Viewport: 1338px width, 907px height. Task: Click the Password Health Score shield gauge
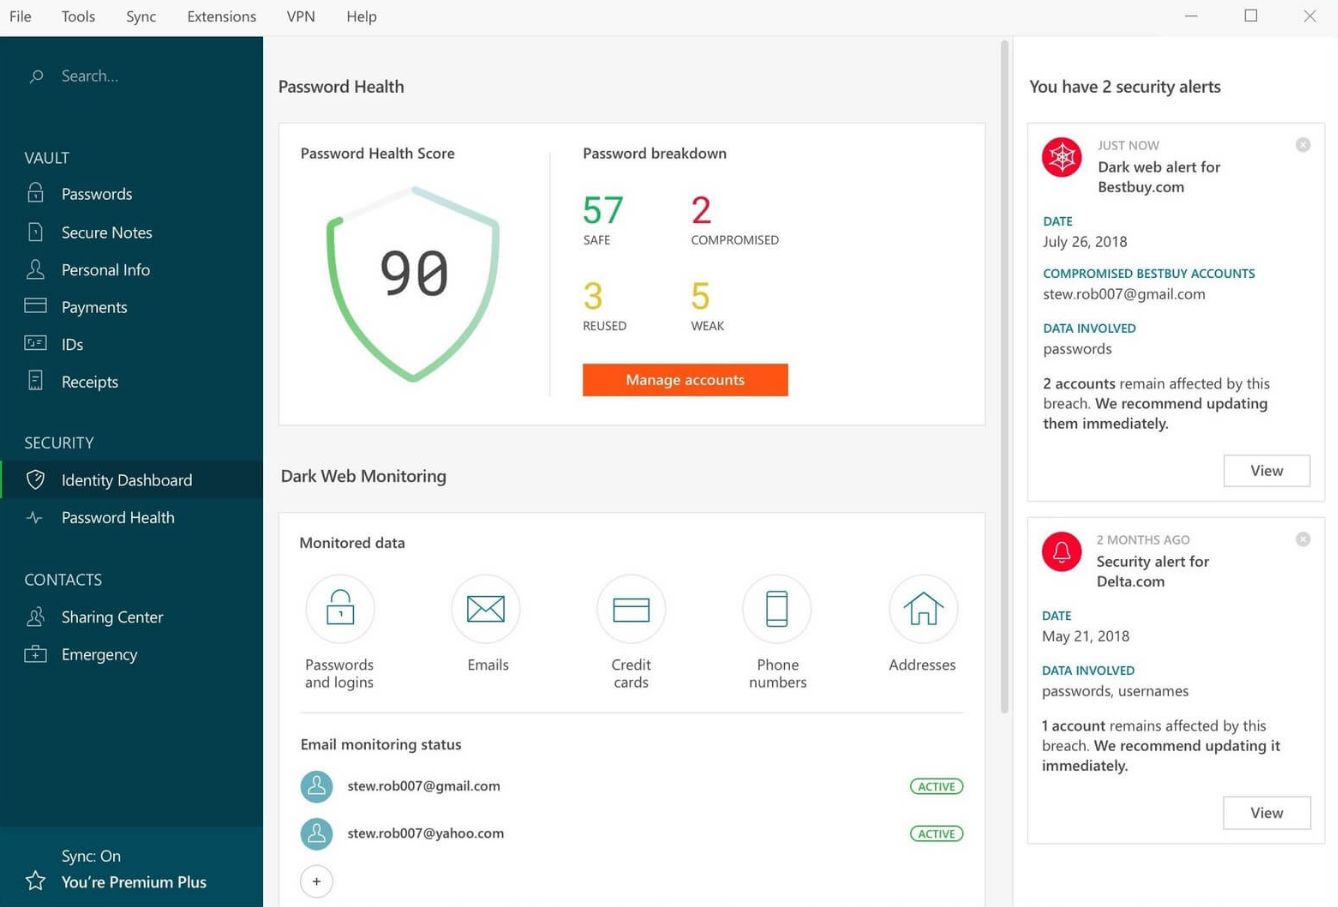(x=412, y=277)
